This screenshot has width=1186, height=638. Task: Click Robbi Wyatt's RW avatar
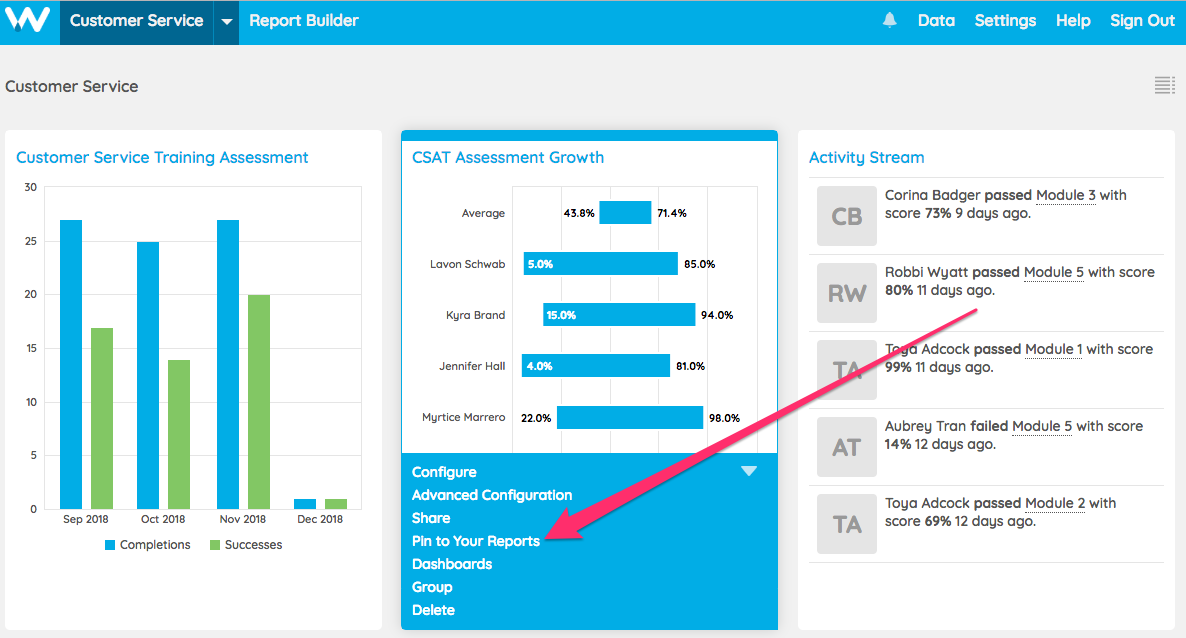pos(846,293)
